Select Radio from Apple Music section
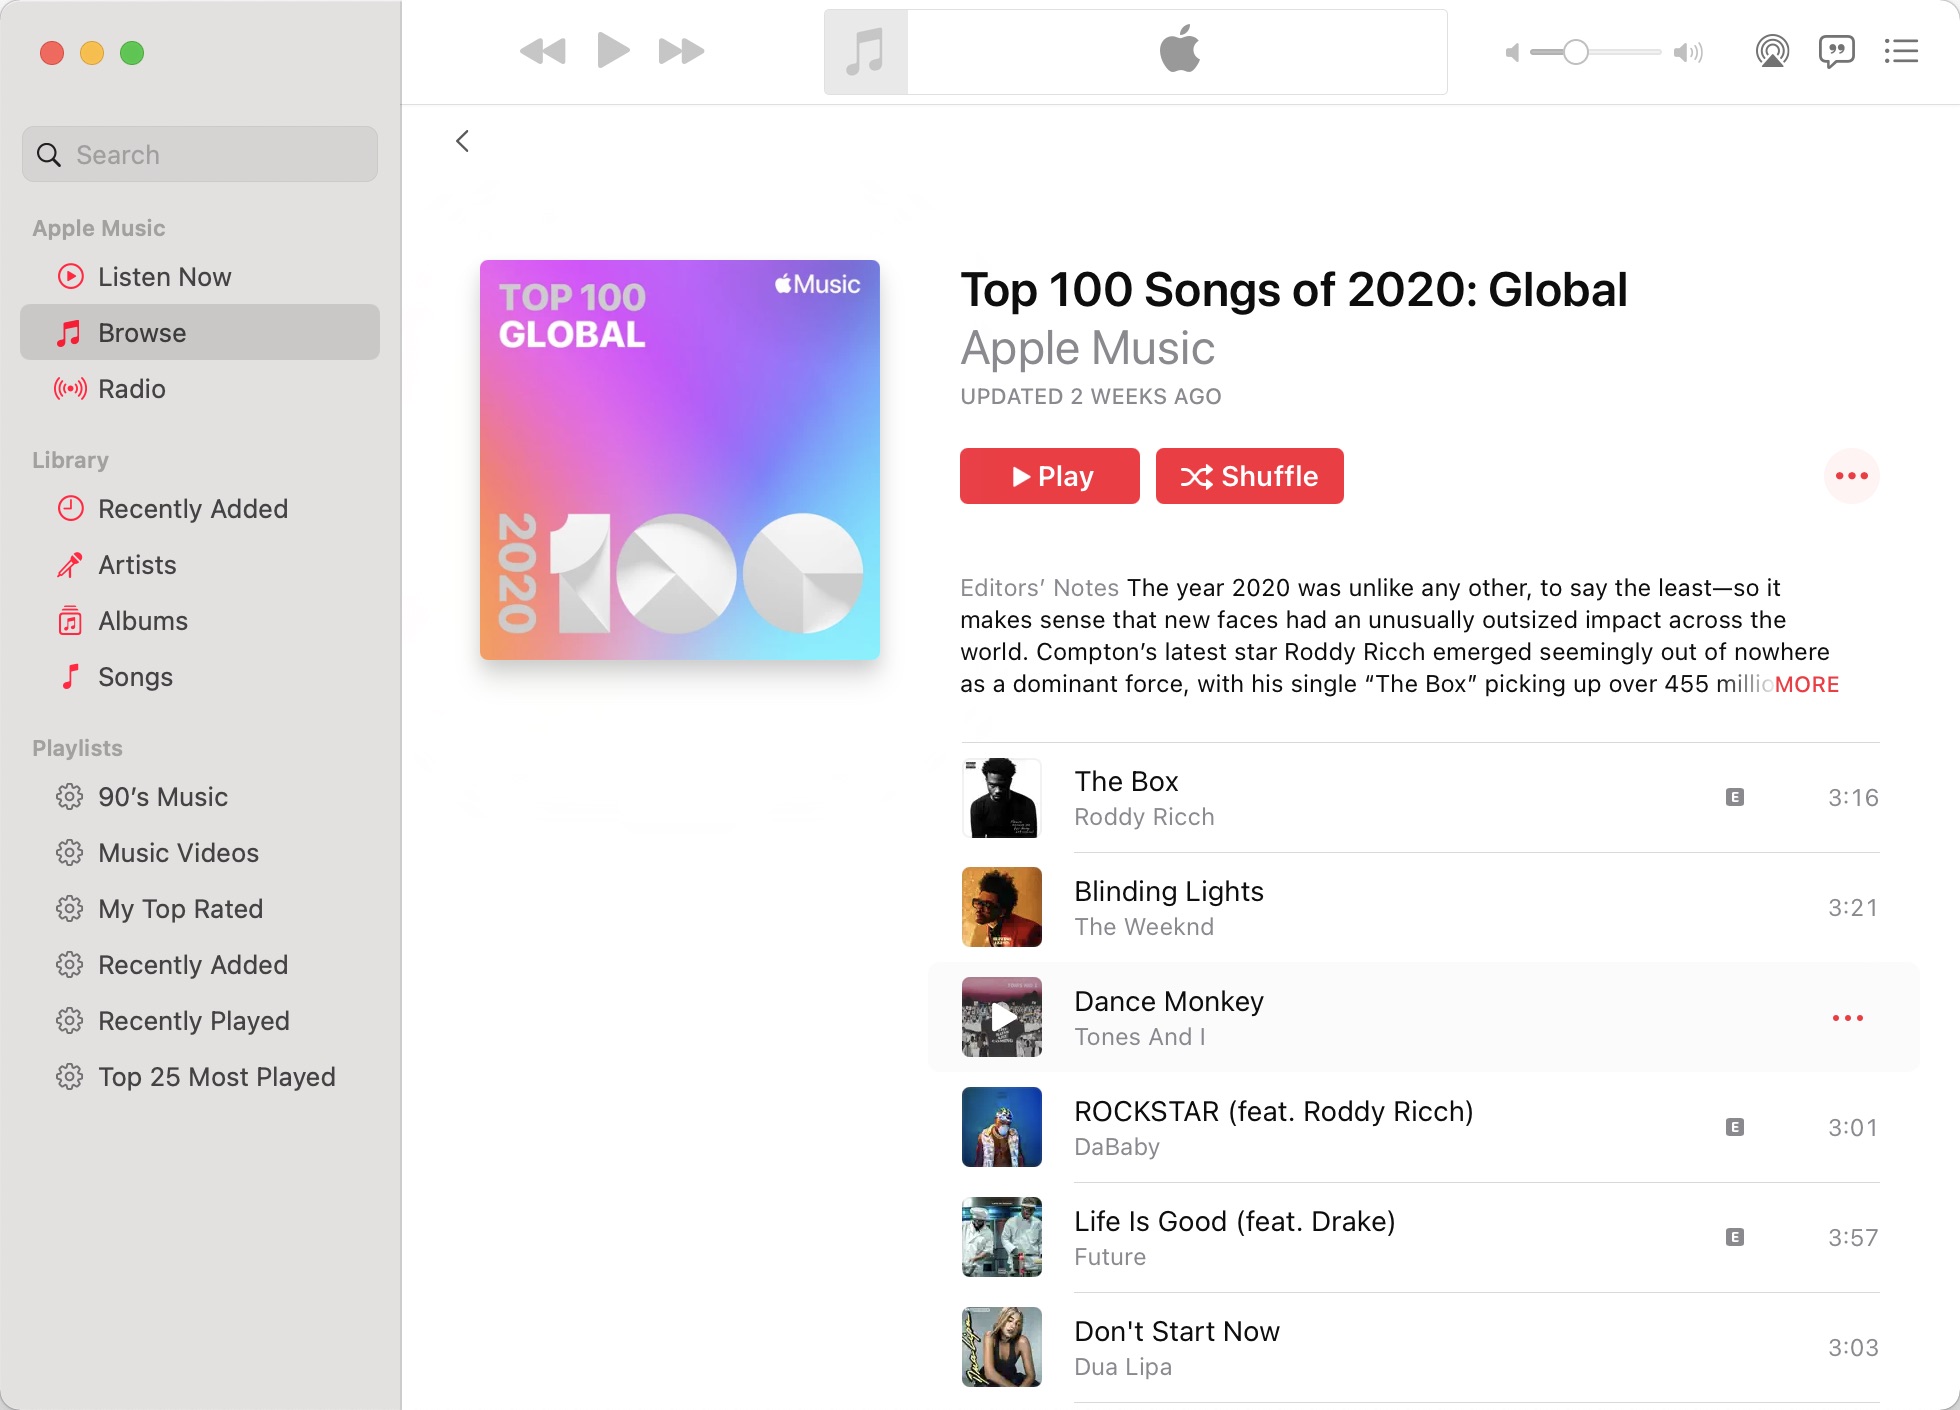This screenshot has height=1410, width=1960. click(x=132, y=389)
